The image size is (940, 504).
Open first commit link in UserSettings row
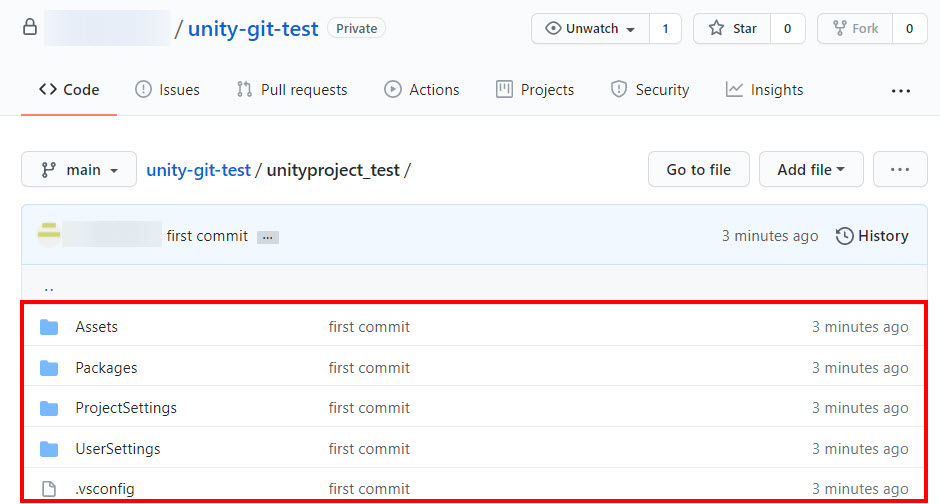[x=369, y=449]
